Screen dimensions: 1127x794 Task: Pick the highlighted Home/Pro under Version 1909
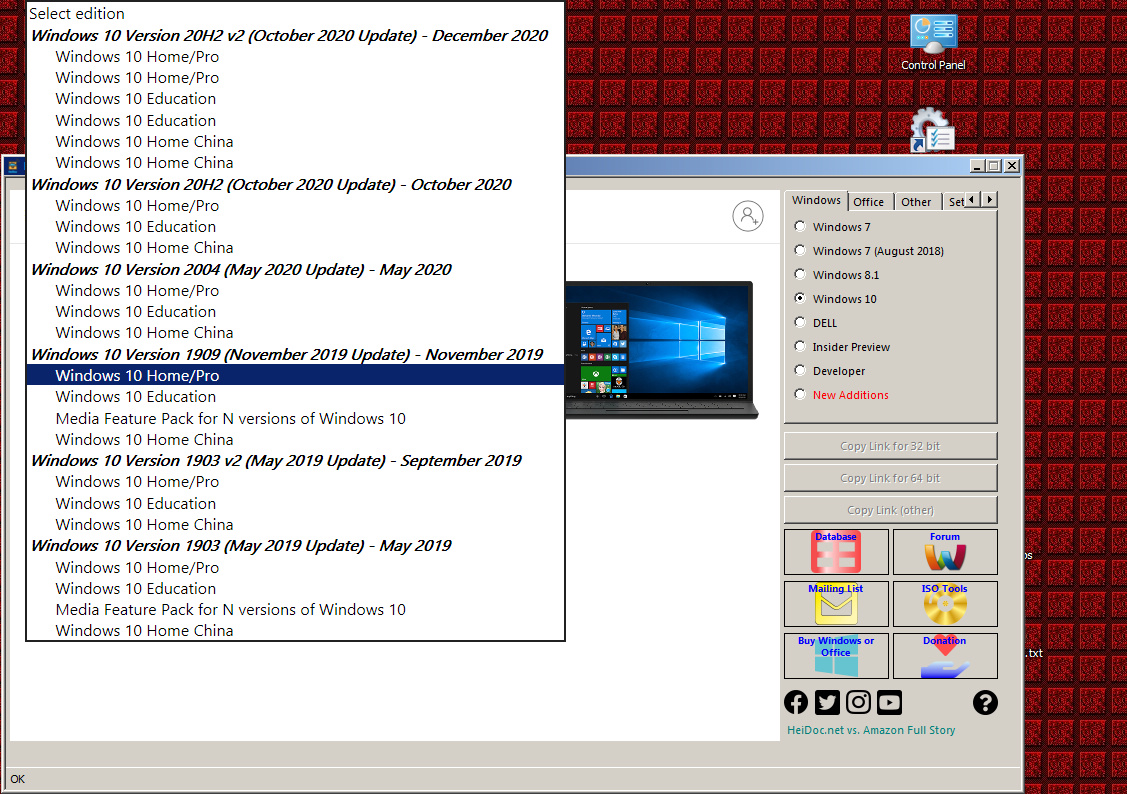click(x=295, y=375)
